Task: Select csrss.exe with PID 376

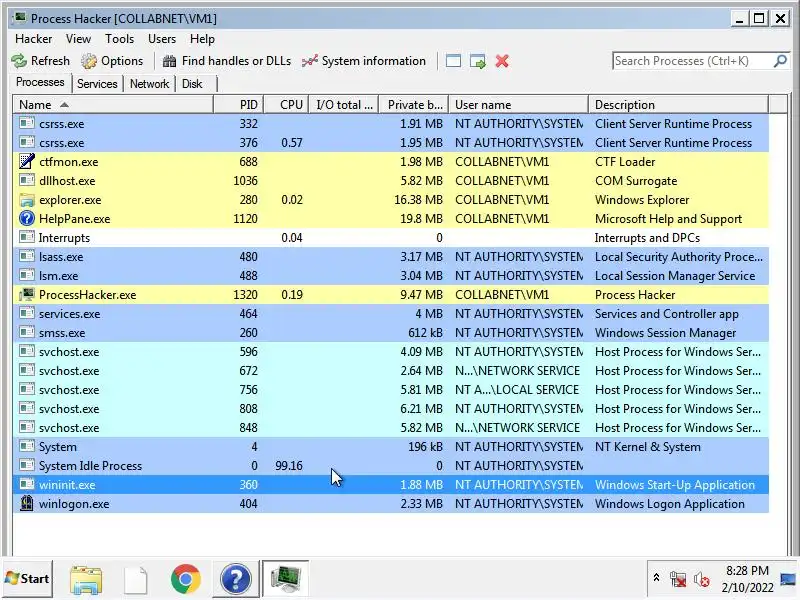Action: pyautogui.click(x=390, y=142)
